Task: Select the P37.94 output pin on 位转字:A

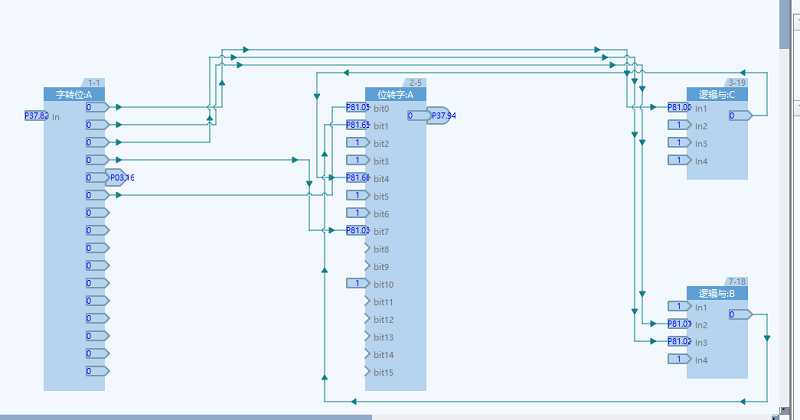Action: (441, 116)
